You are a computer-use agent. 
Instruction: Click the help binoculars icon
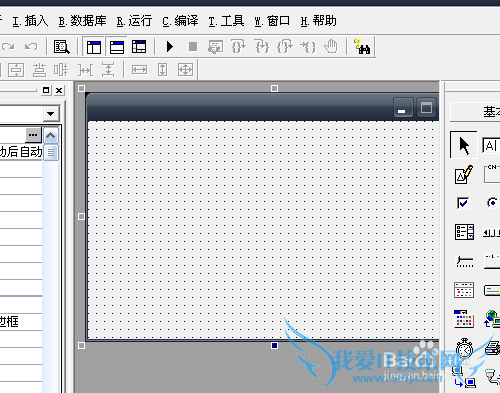[362, 47]
